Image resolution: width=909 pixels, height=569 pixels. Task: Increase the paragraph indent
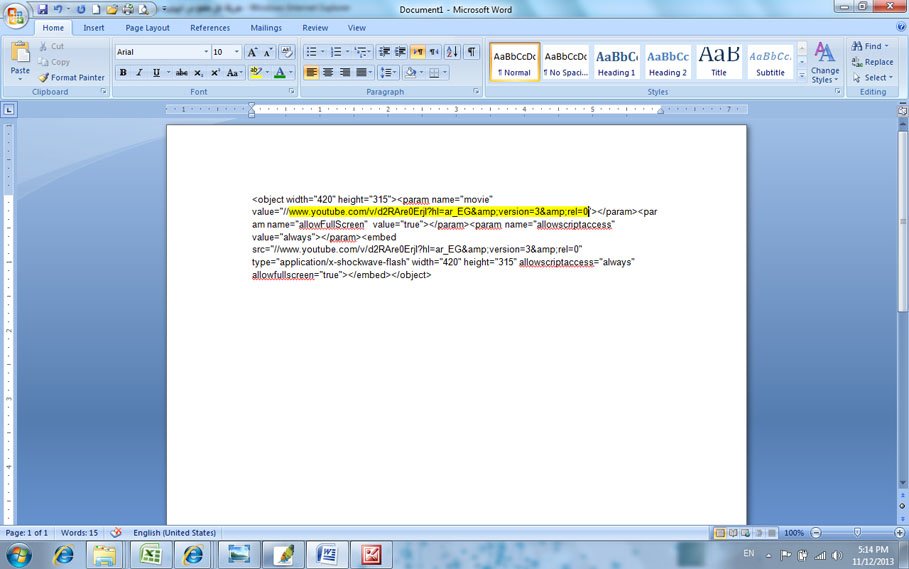(400, 52)
